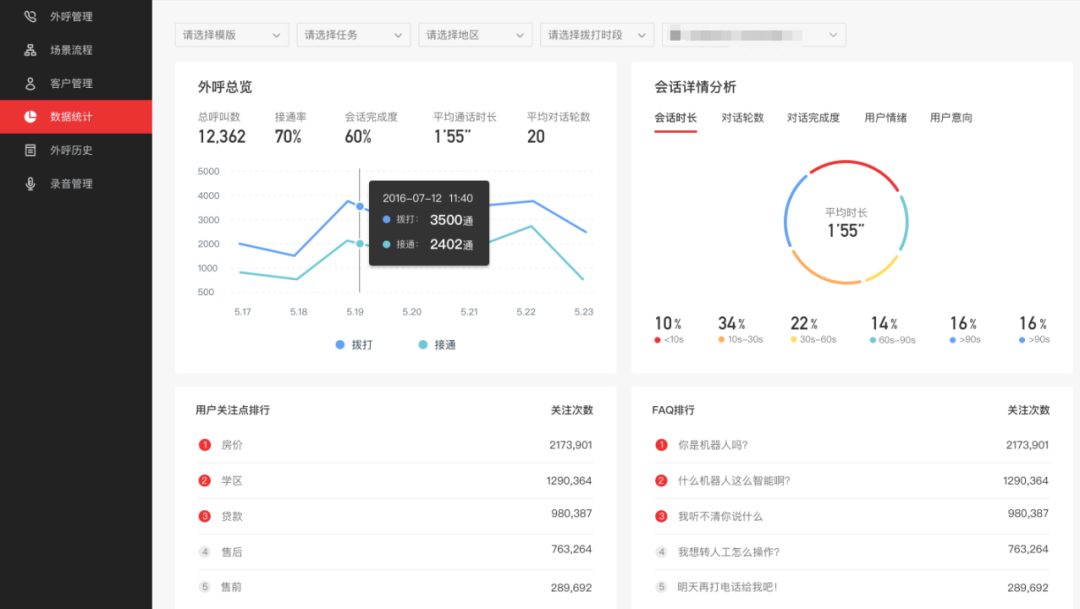Open the 会话时长 tab
The image size is (1080, 609).
(675, 118)
